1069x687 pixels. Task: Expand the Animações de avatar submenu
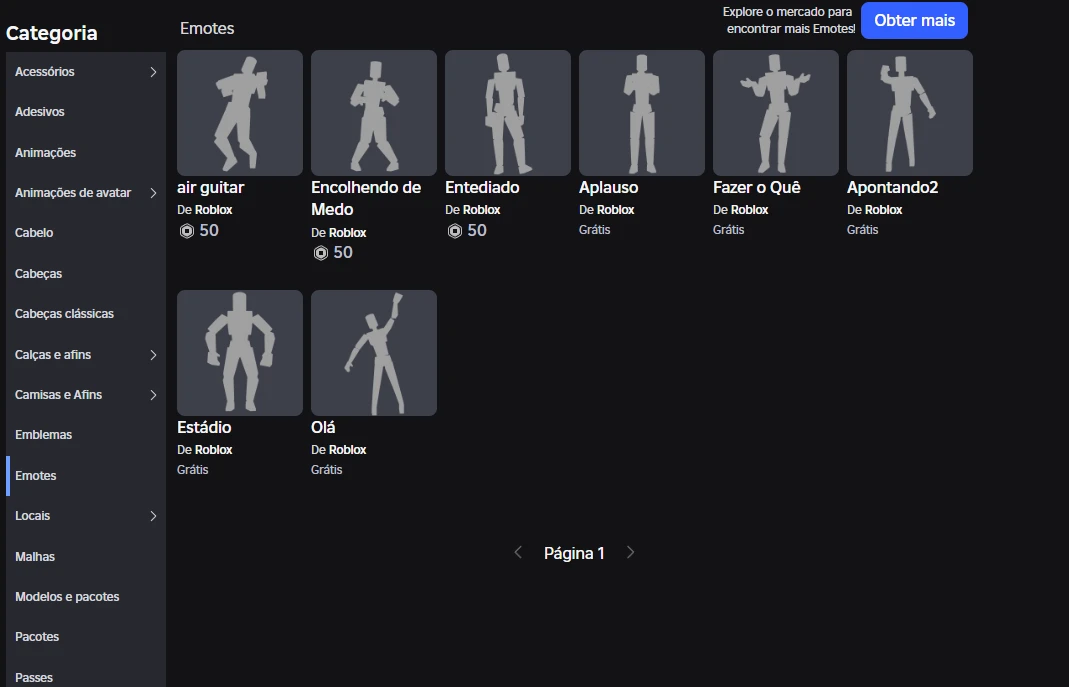click(153, 193)
